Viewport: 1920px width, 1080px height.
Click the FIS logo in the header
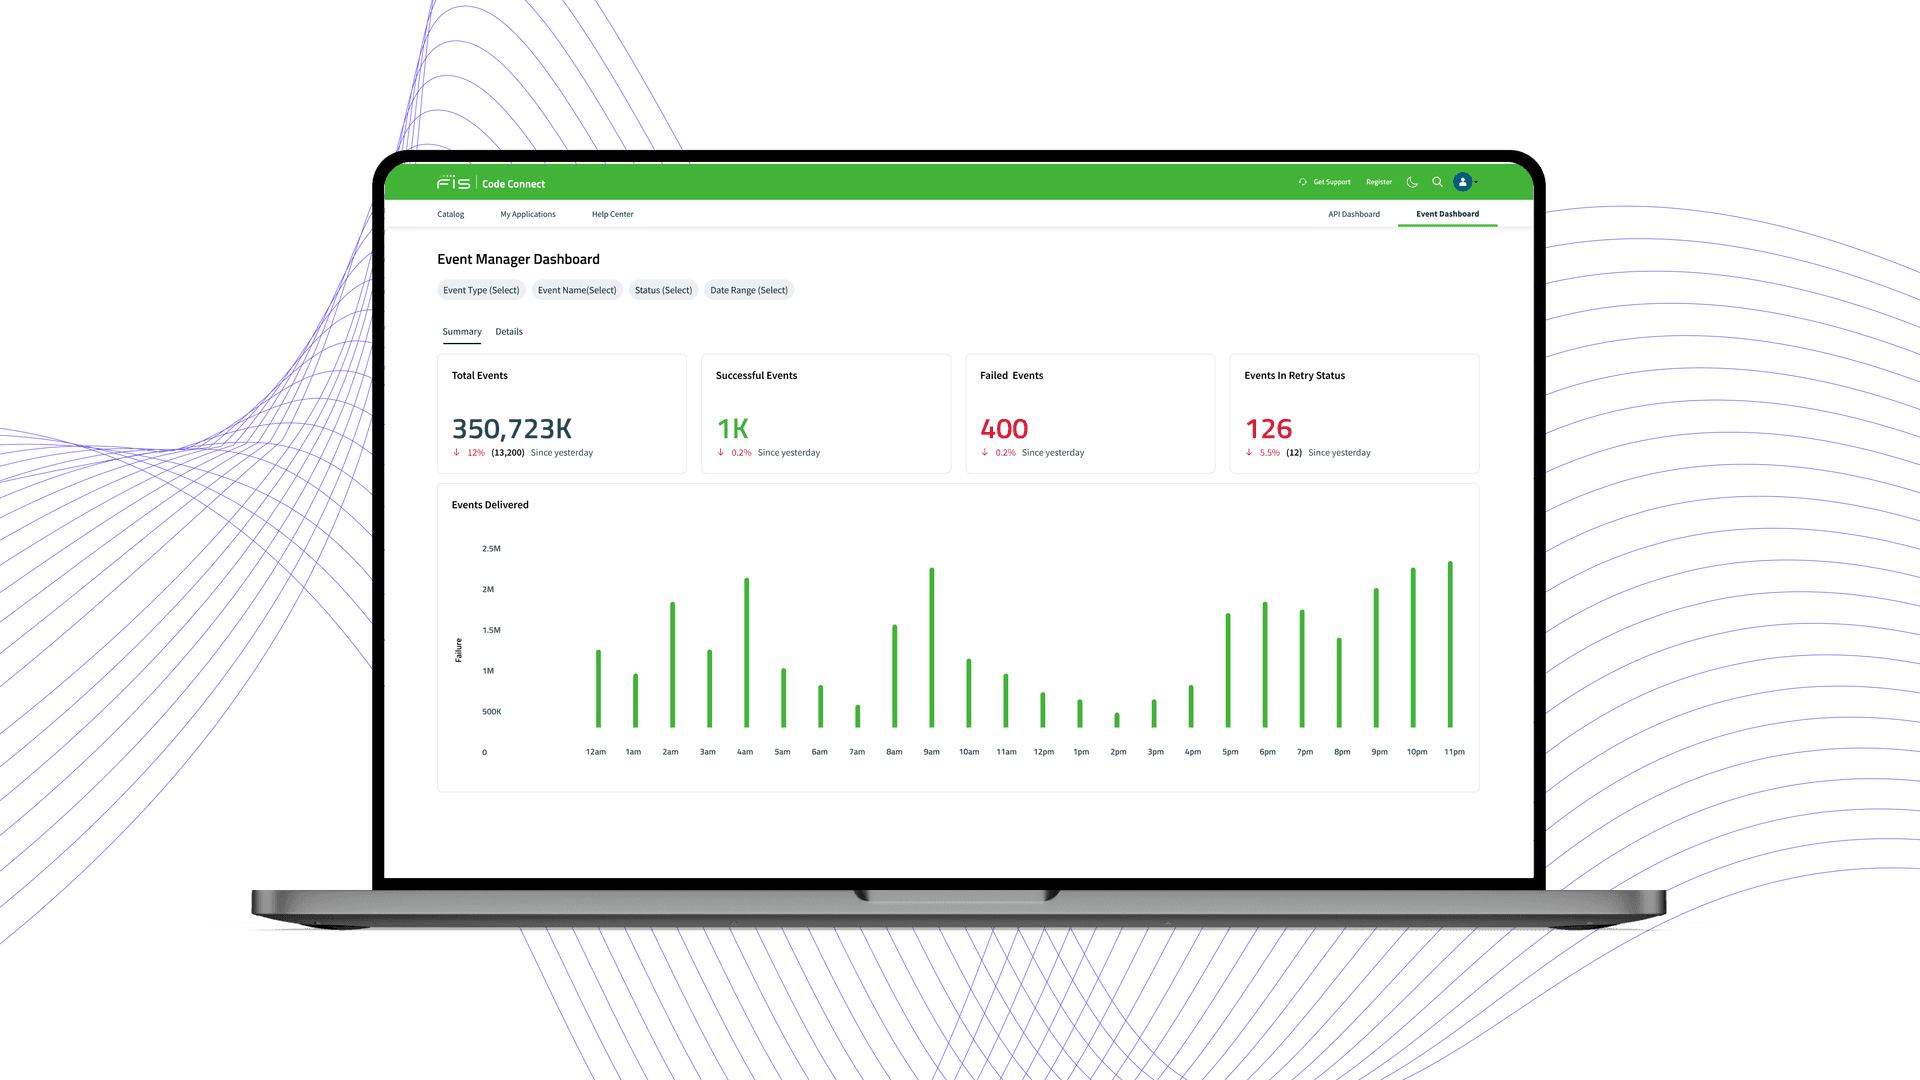click(x=453, y=183)
